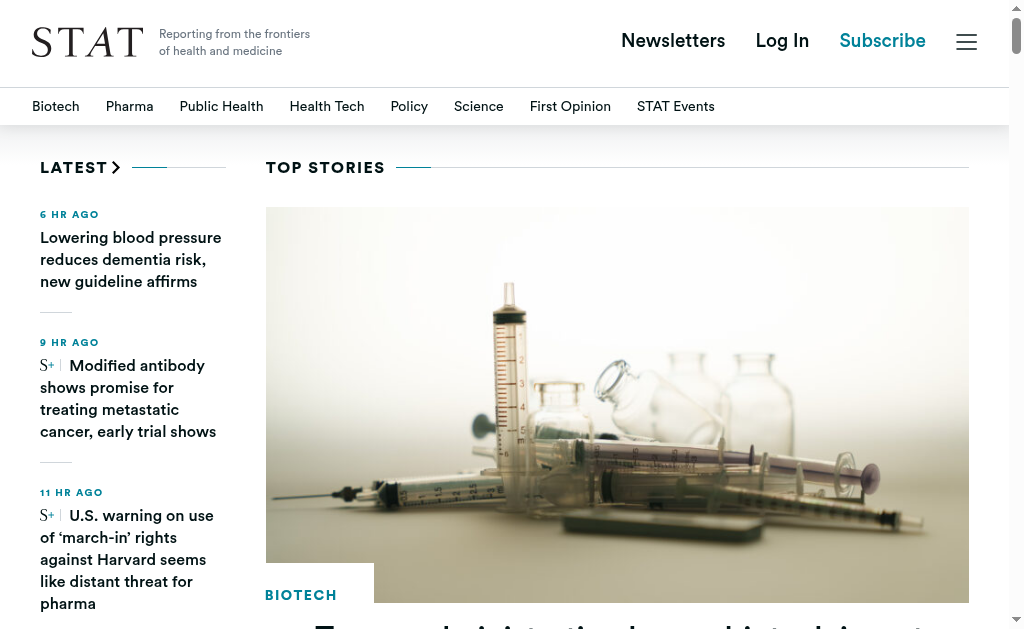Click Log In
The height and width of the screenshot is (629, 1024).
pyautogui.click(x=782, y=40)
